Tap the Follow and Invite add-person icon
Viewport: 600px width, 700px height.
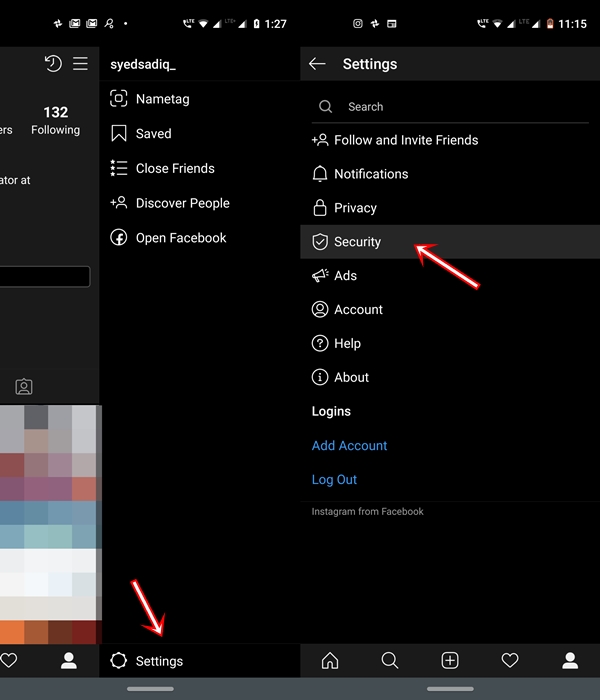click(320, 140)
